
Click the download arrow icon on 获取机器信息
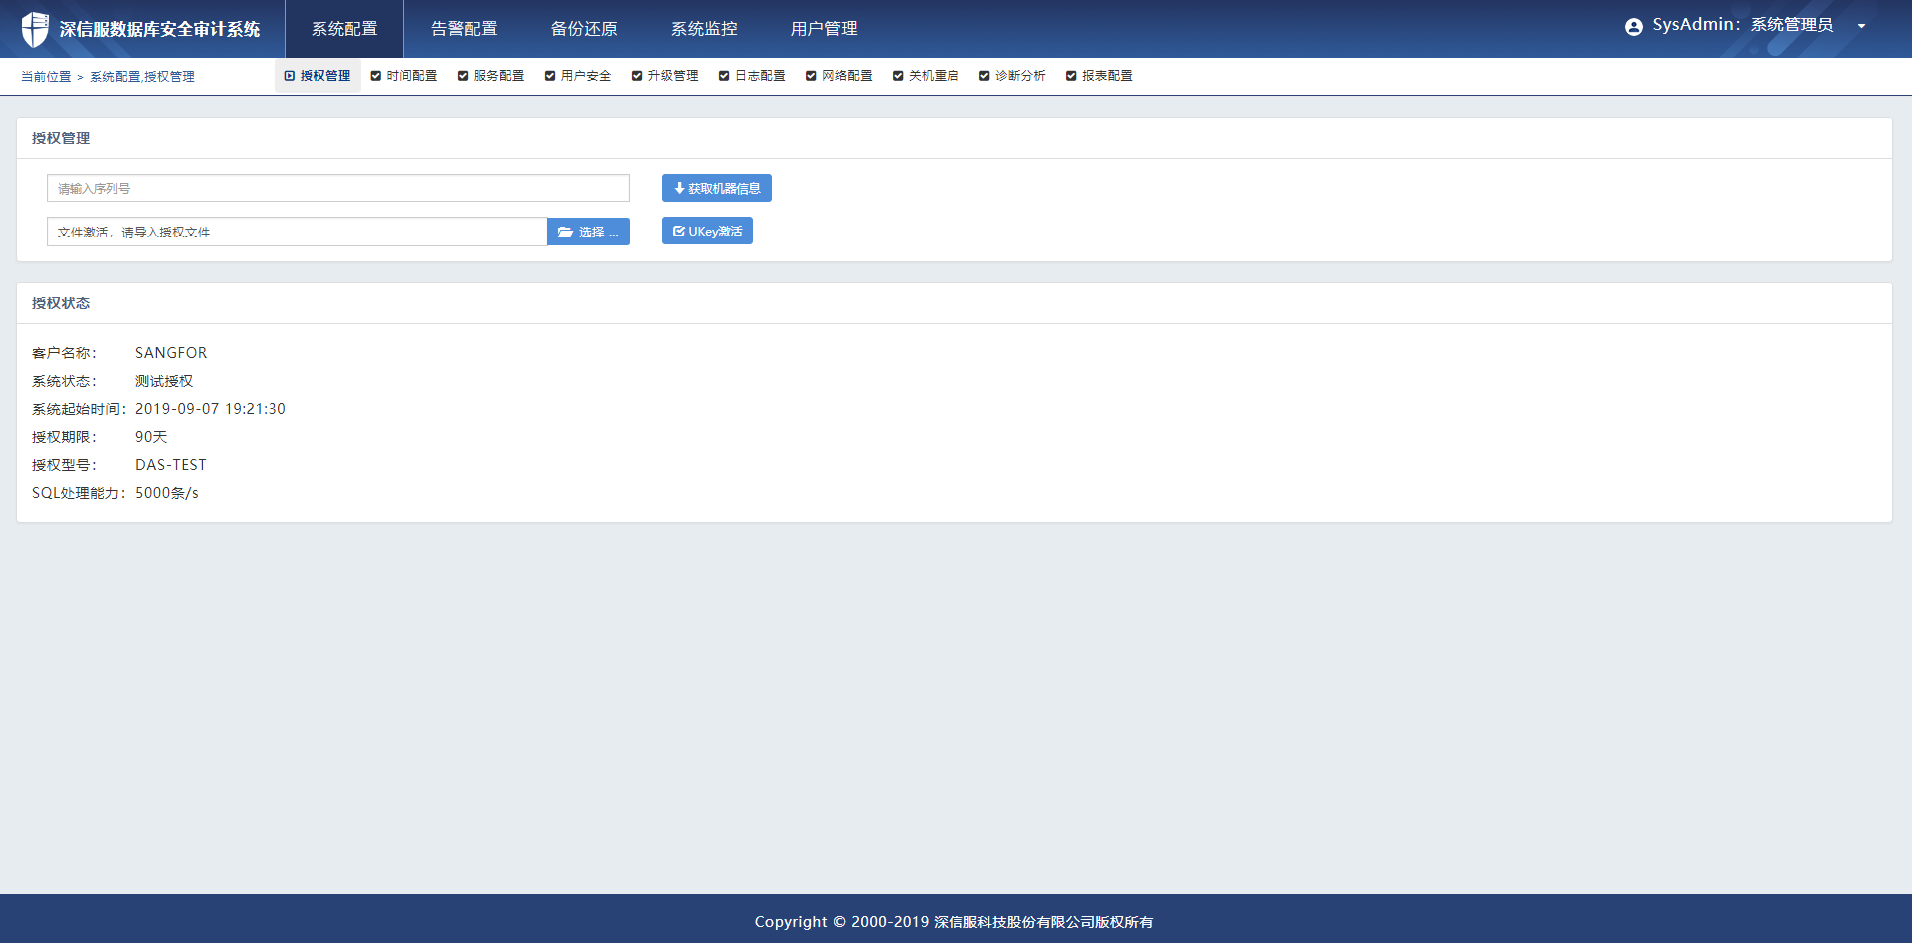click(679, 188)
